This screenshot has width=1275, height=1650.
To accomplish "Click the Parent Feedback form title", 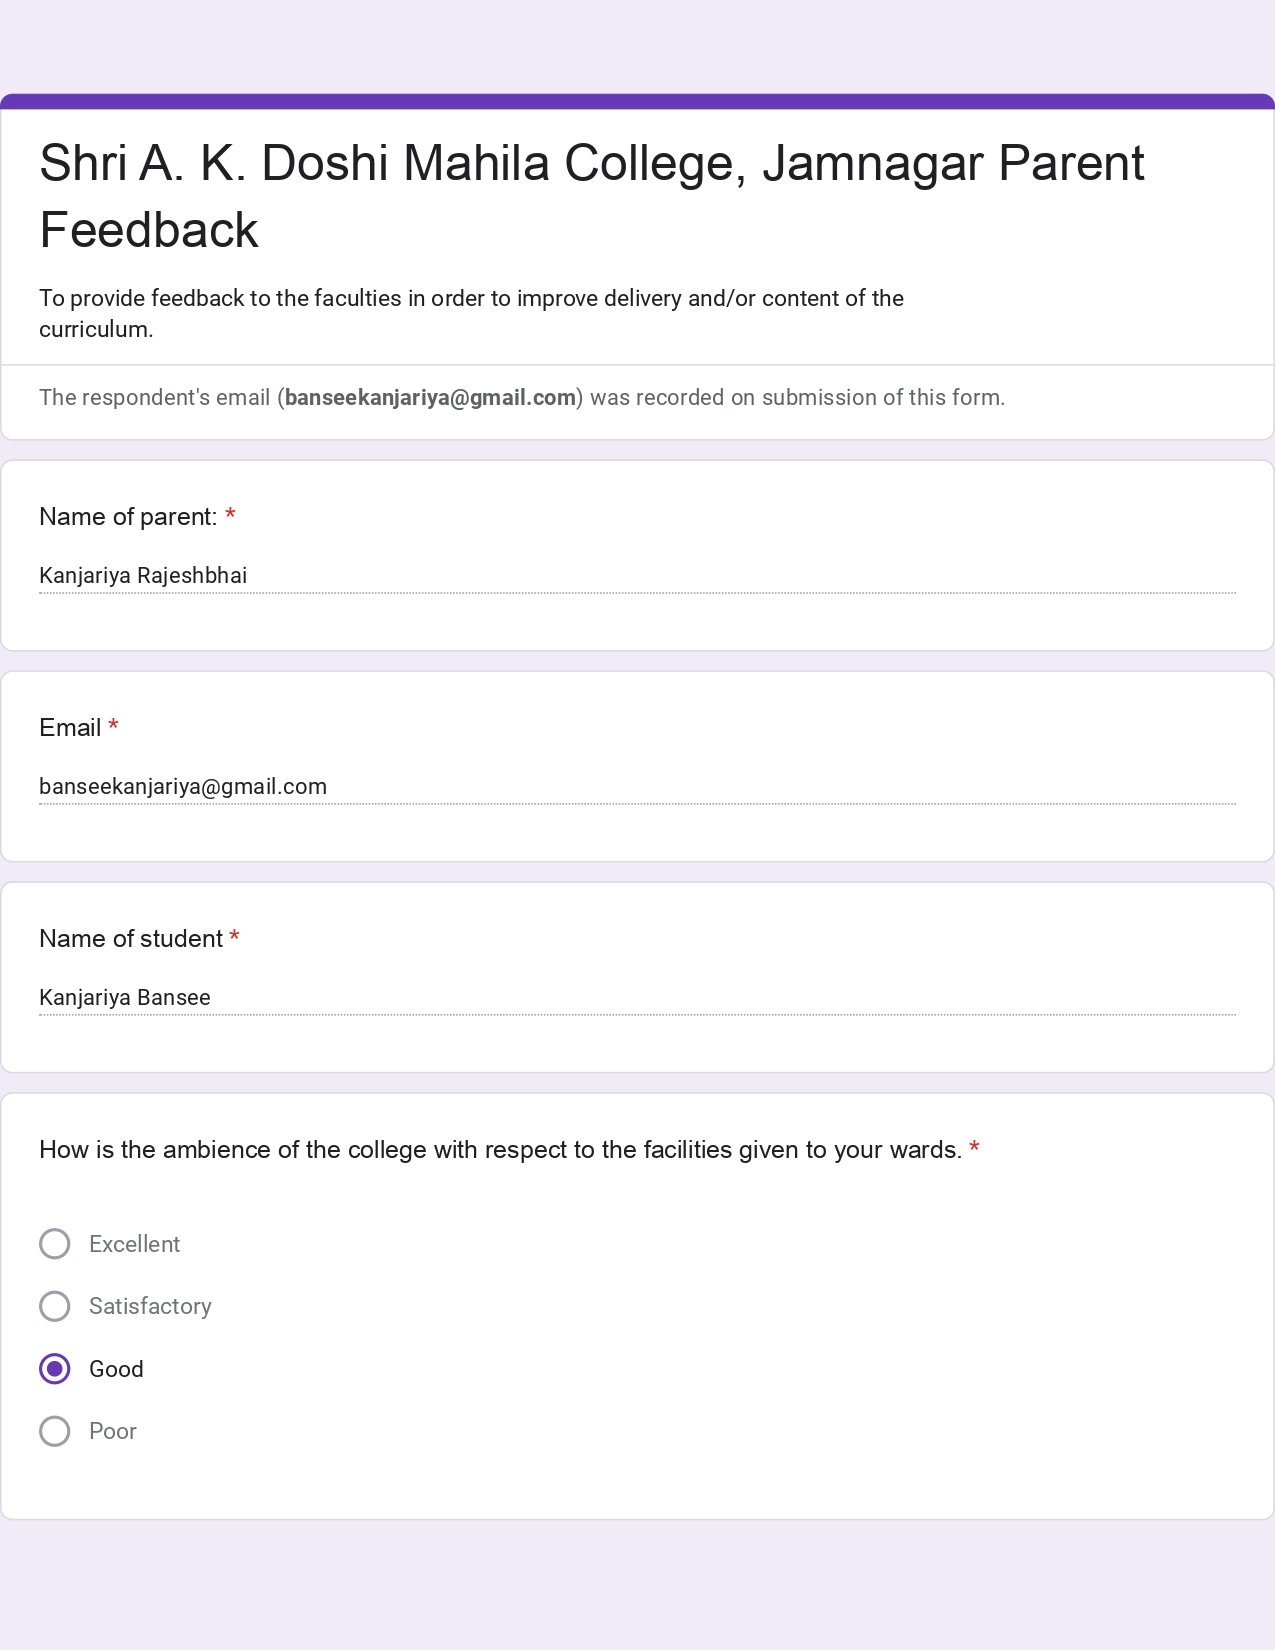I will click(590, 196).
